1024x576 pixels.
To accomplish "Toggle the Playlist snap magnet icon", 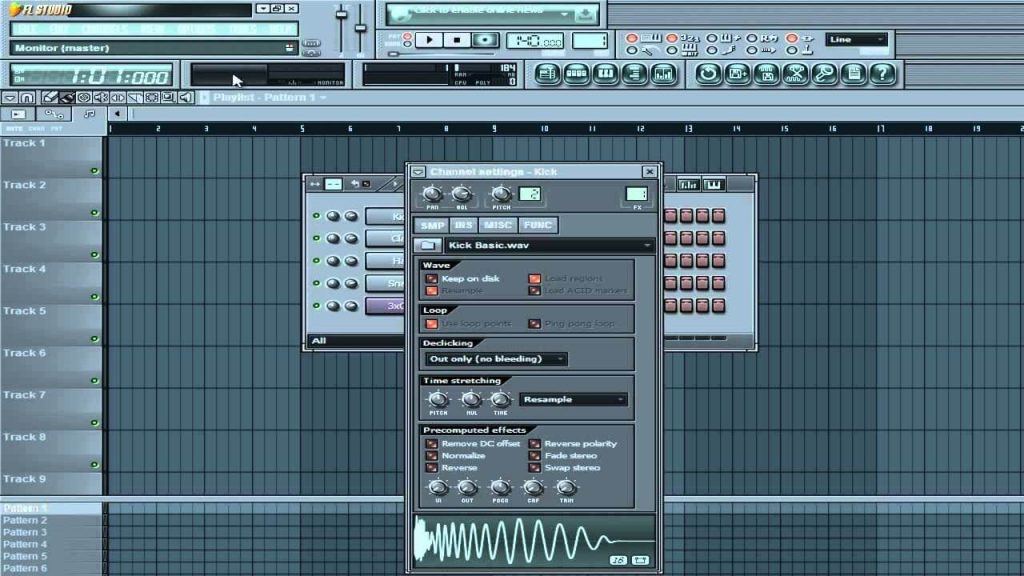I will coord(27,97).
